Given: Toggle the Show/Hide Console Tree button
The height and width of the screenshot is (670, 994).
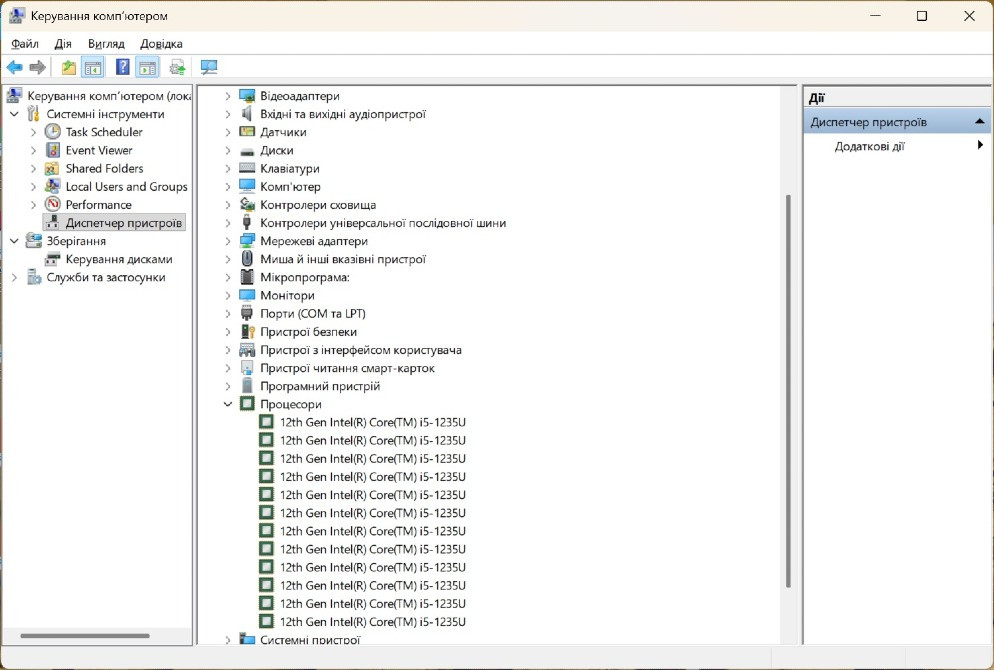Looking at the screenshot, I should tap(92, 67).
